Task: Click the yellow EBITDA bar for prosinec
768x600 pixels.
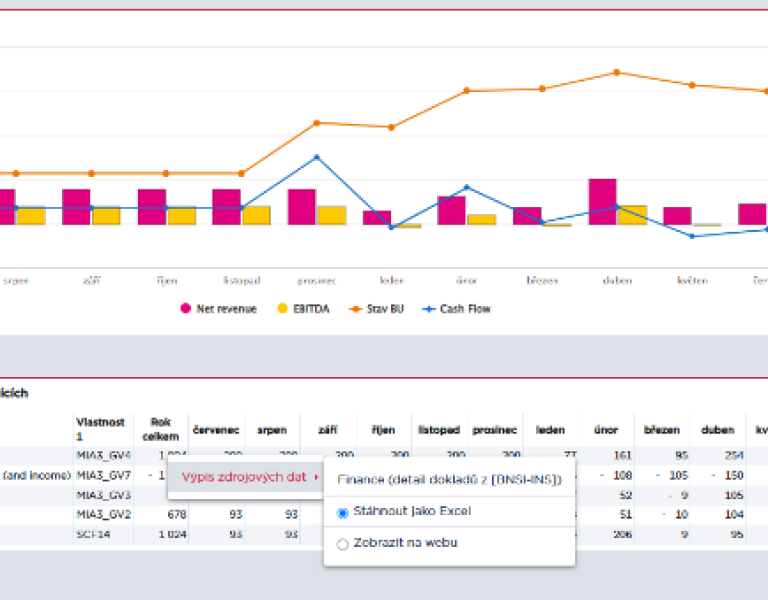Action: (331, 215)
